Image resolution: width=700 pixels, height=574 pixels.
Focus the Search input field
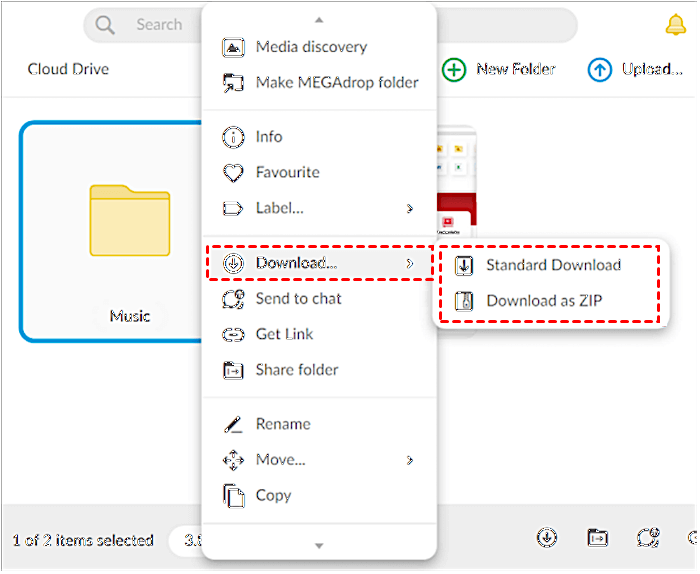pyautogui.click(x=330, y=25)
